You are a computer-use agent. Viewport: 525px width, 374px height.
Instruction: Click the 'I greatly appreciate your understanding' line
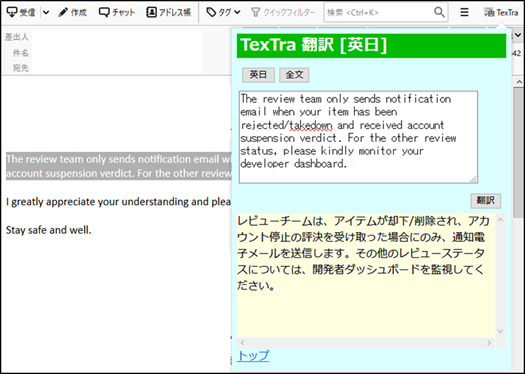pyautogui.click(x=119, y=202)
